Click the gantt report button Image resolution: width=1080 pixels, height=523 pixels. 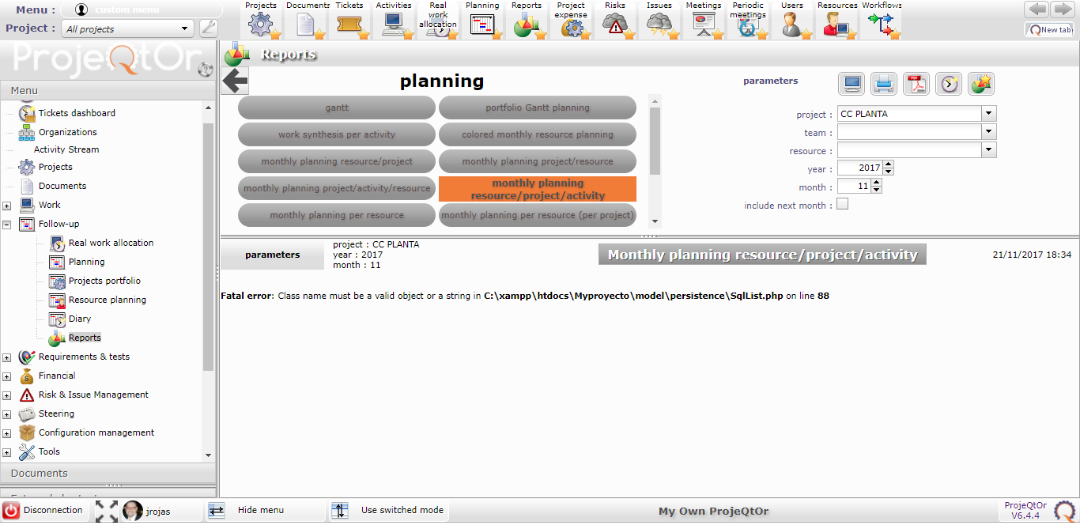(x=336, y=108)
